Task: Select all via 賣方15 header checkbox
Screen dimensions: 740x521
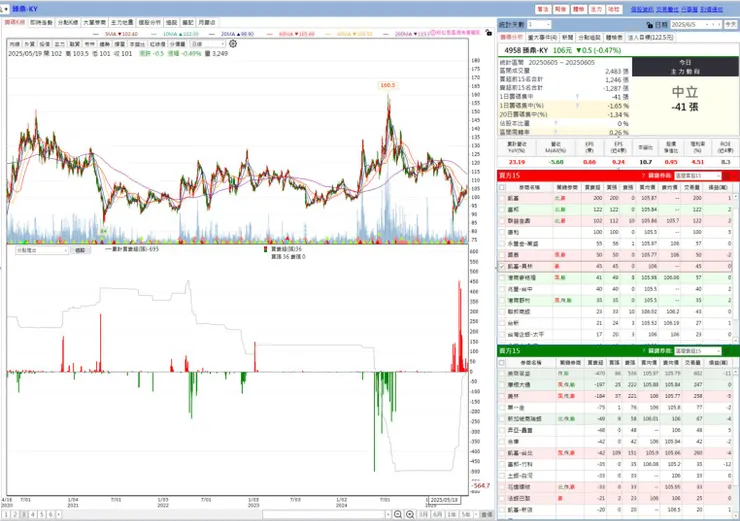Action: coord(502,363)
